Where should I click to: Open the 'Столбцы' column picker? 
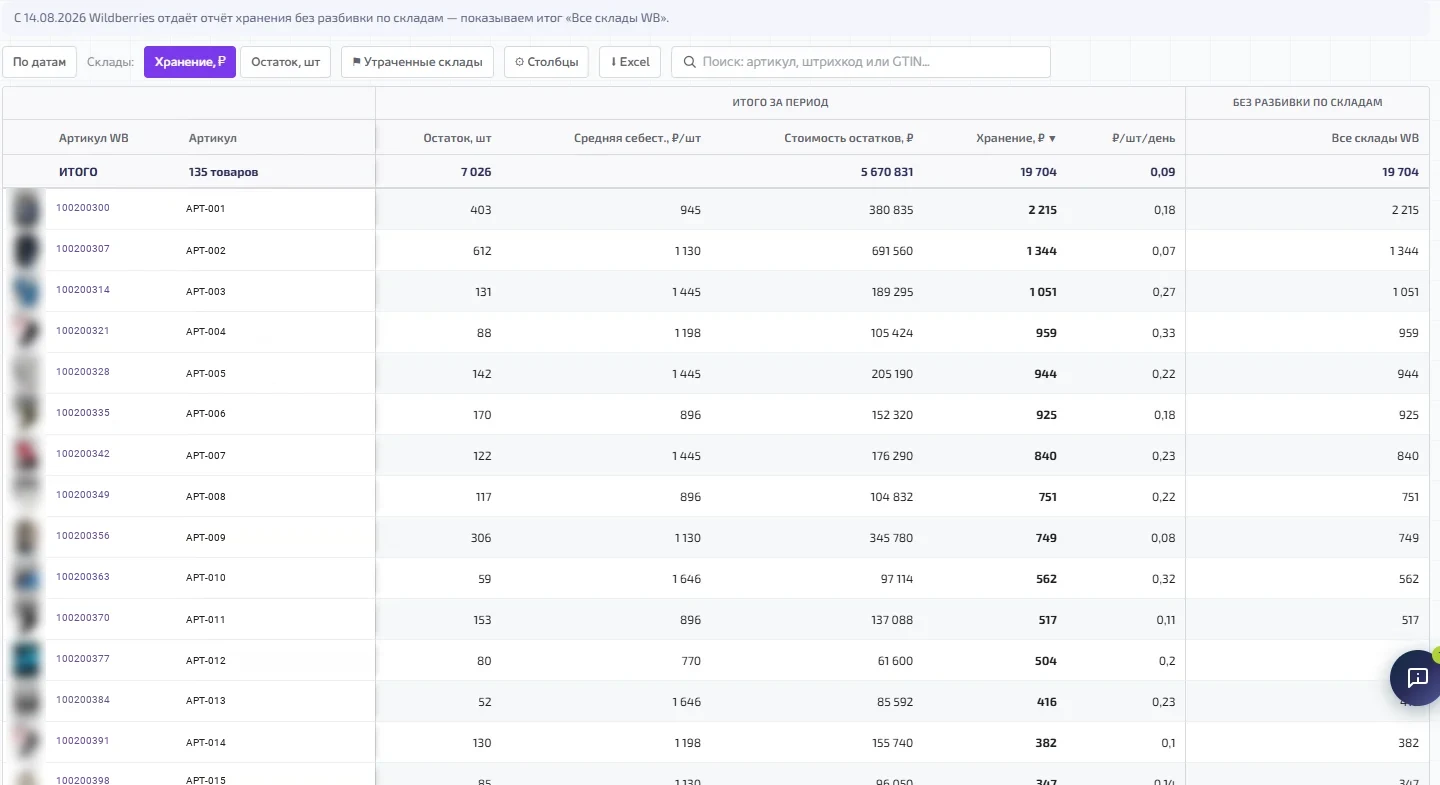click(x=547, y=62)
